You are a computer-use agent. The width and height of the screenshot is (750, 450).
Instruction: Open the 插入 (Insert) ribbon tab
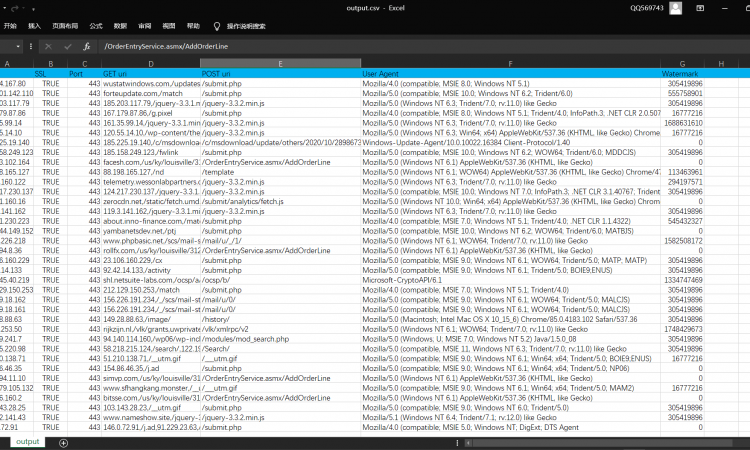coord(34,26)
